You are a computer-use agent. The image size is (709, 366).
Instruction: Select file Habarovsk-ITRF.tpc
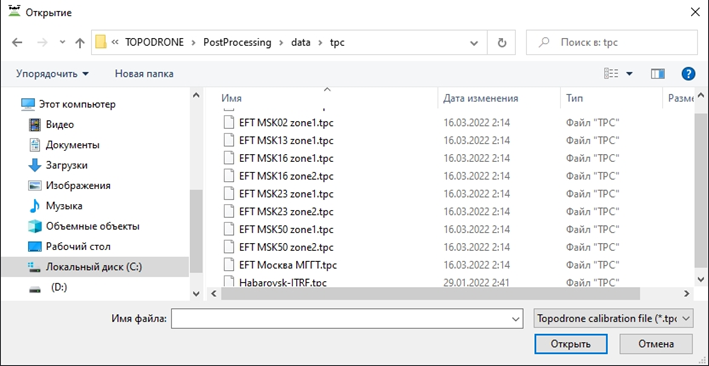(x=283, y=283)
